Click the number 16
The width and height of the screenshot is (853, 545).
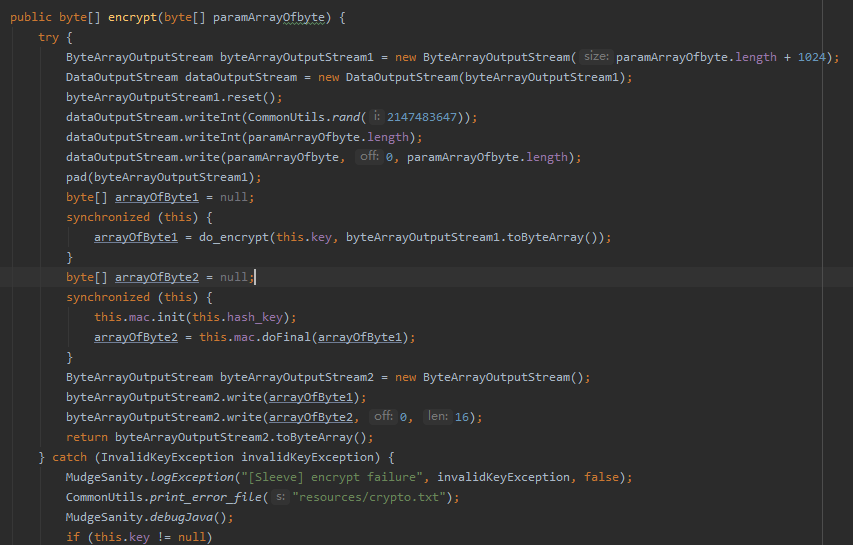click(x=461, y=418)
